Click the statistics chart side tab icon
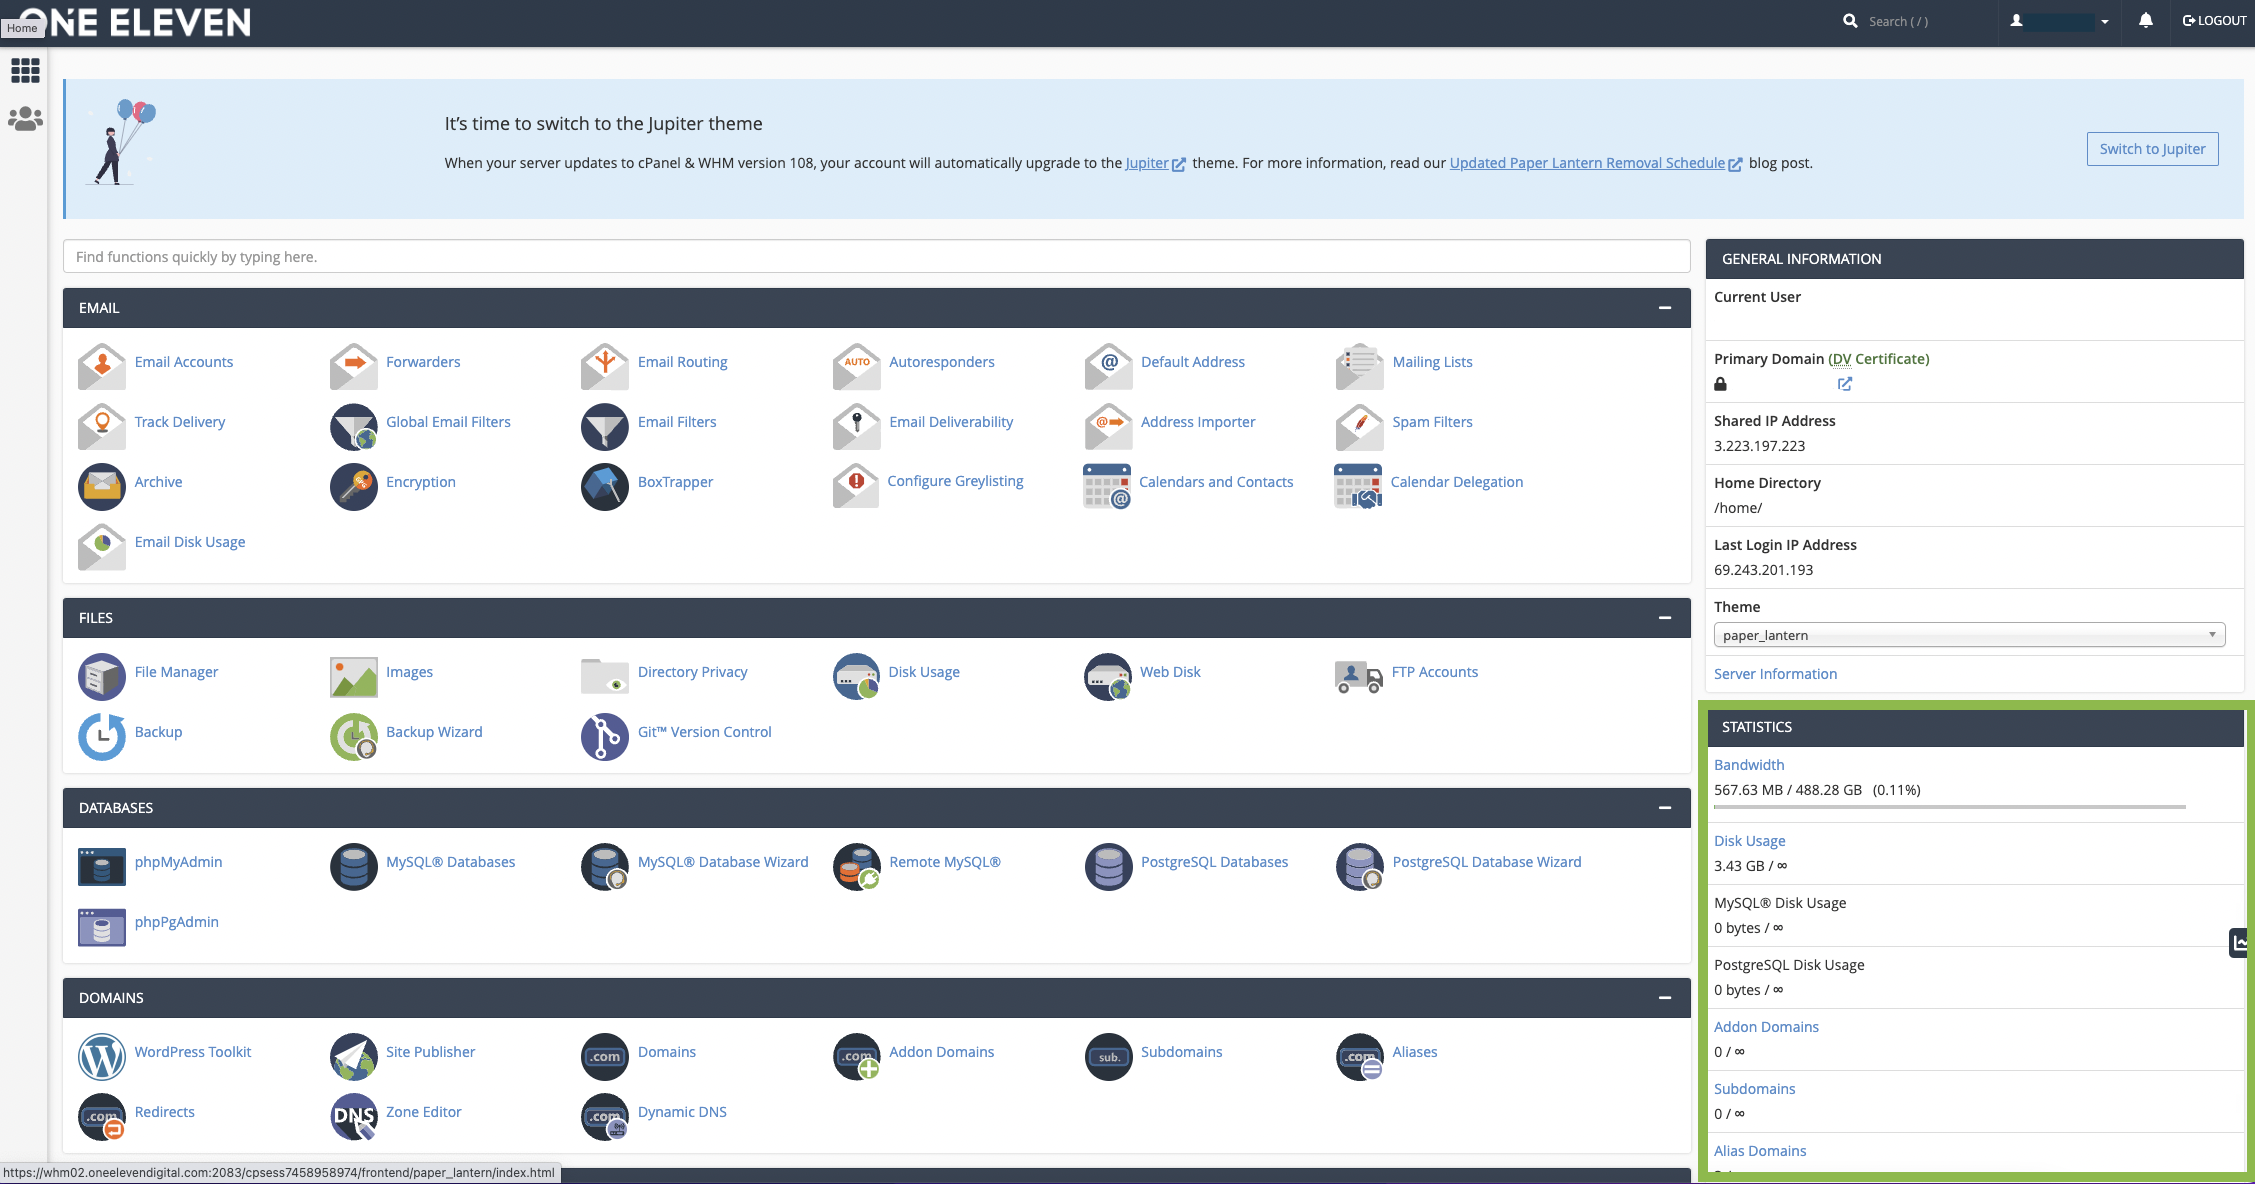Screen dimensions: 2255x1184 click(x=2241, y=943)
